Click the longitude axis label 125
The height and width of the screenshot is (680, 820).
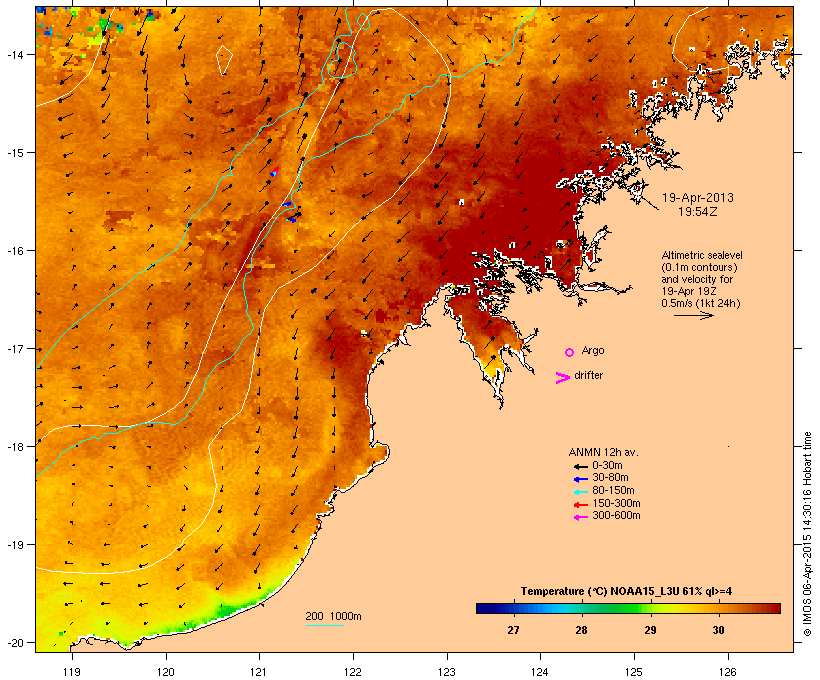[634, 672]
